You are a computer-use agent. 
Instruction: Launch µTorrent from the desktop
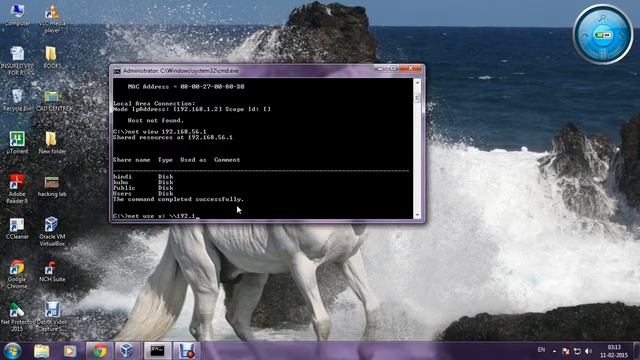[x=17, y=143]
